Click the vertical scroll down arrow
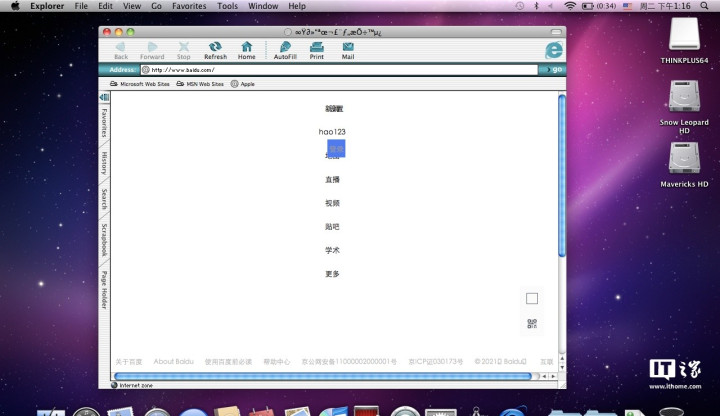 pos(562,367)
